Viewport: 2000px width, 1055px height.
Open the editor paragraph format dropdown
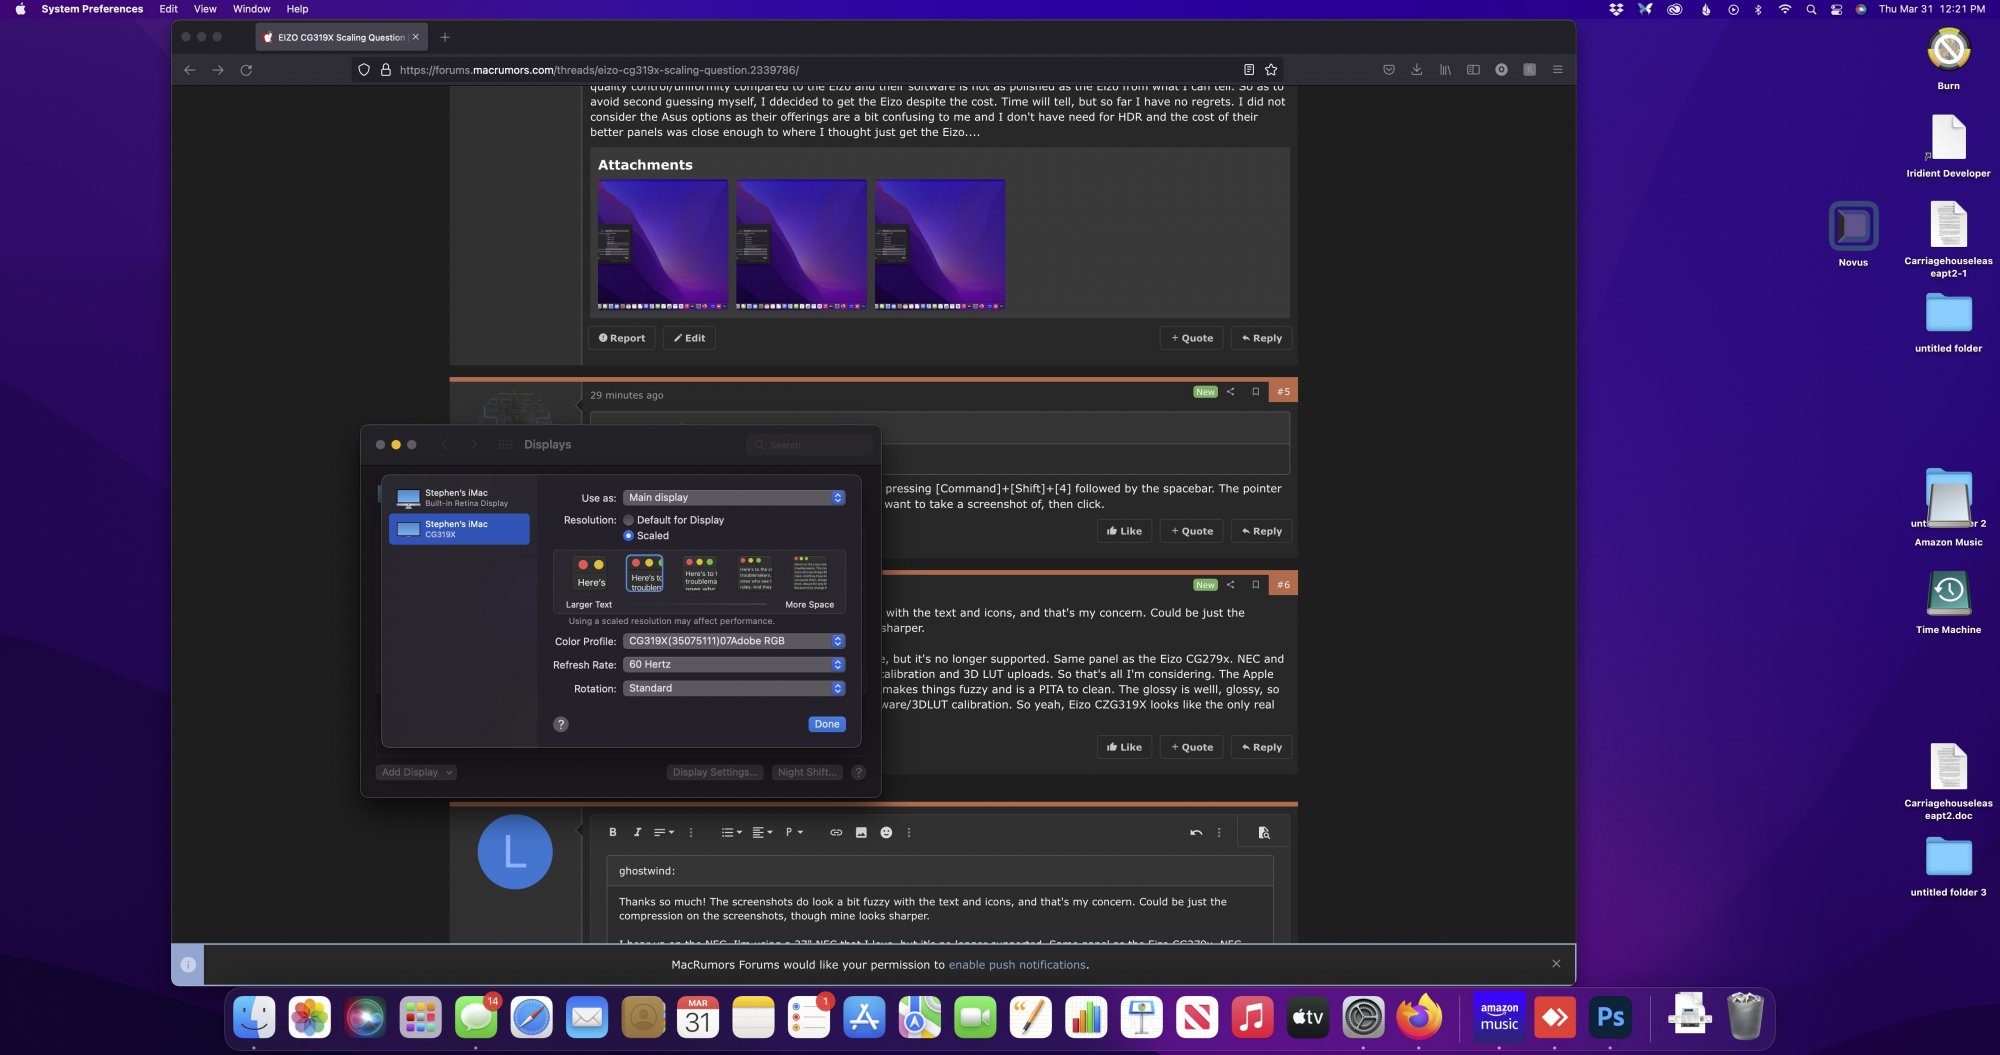[x=794, y=832]
